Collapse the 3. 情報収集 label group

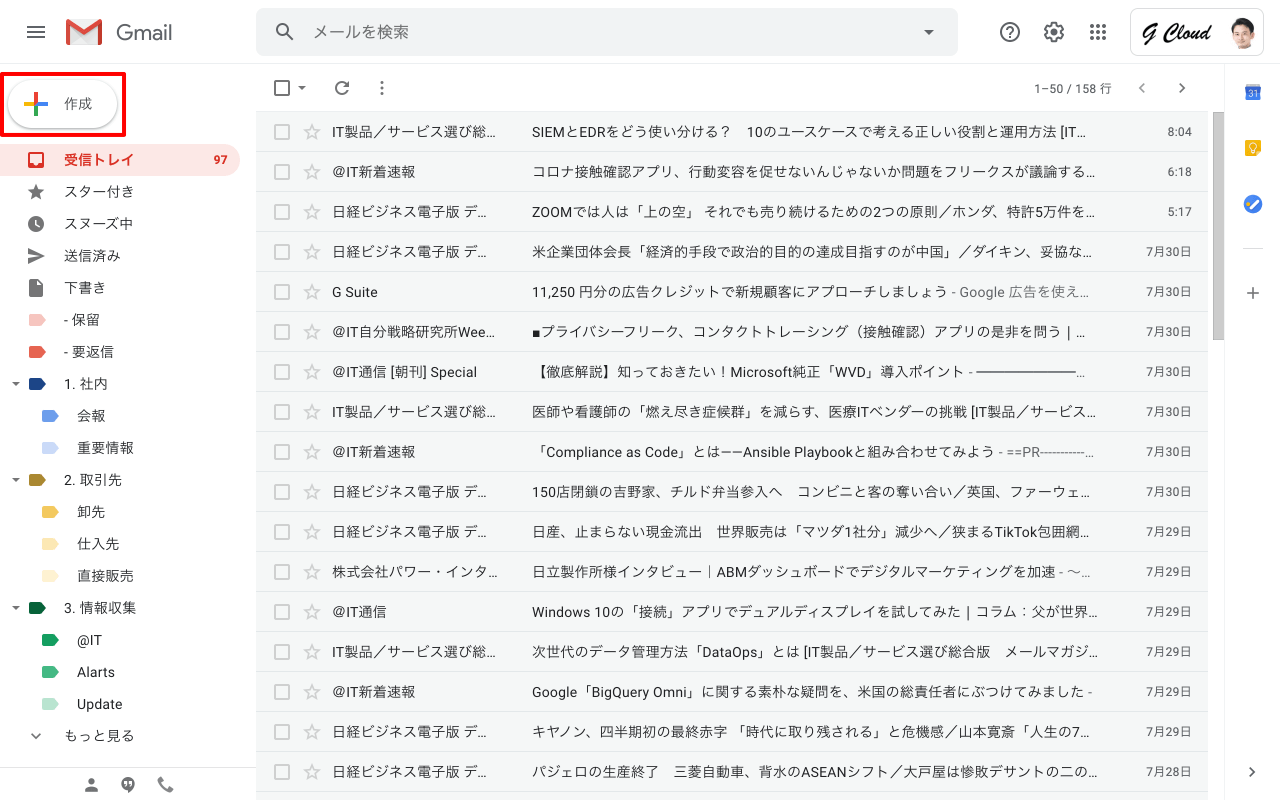(x=15, y=608)
